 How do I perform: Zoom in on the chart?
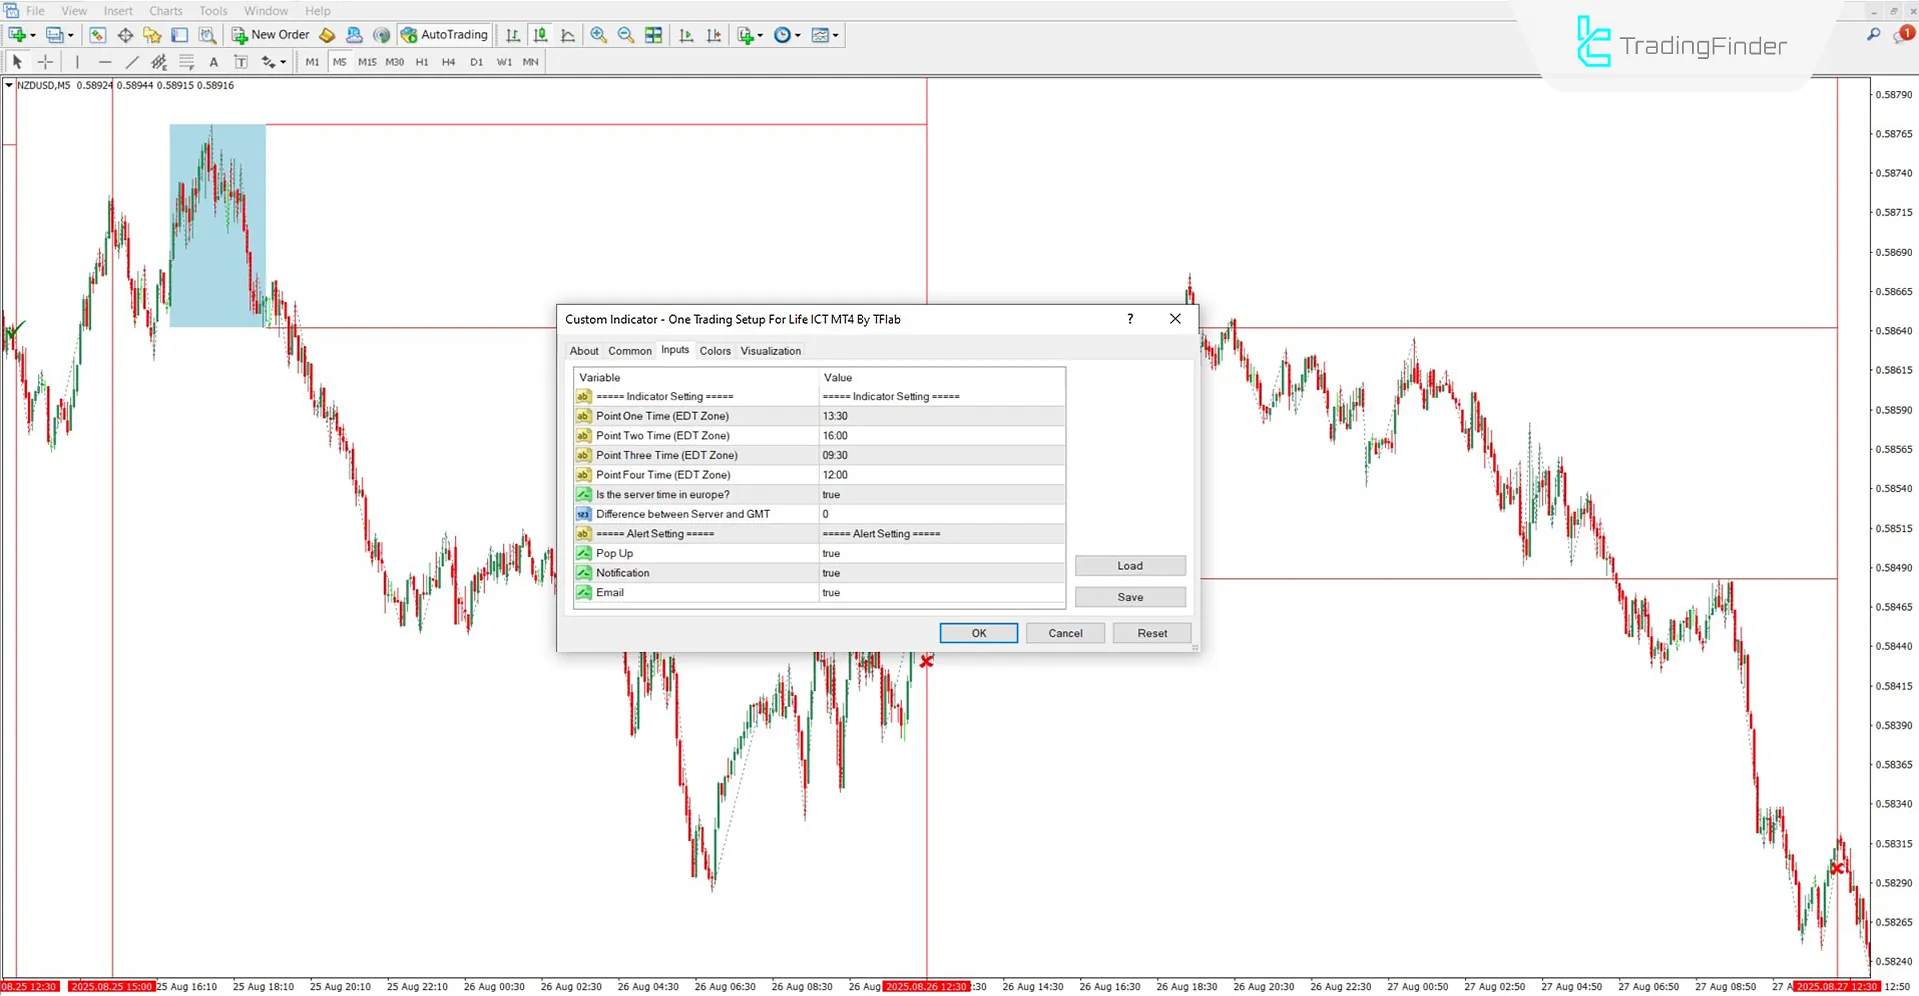click(x=598, y=35)
